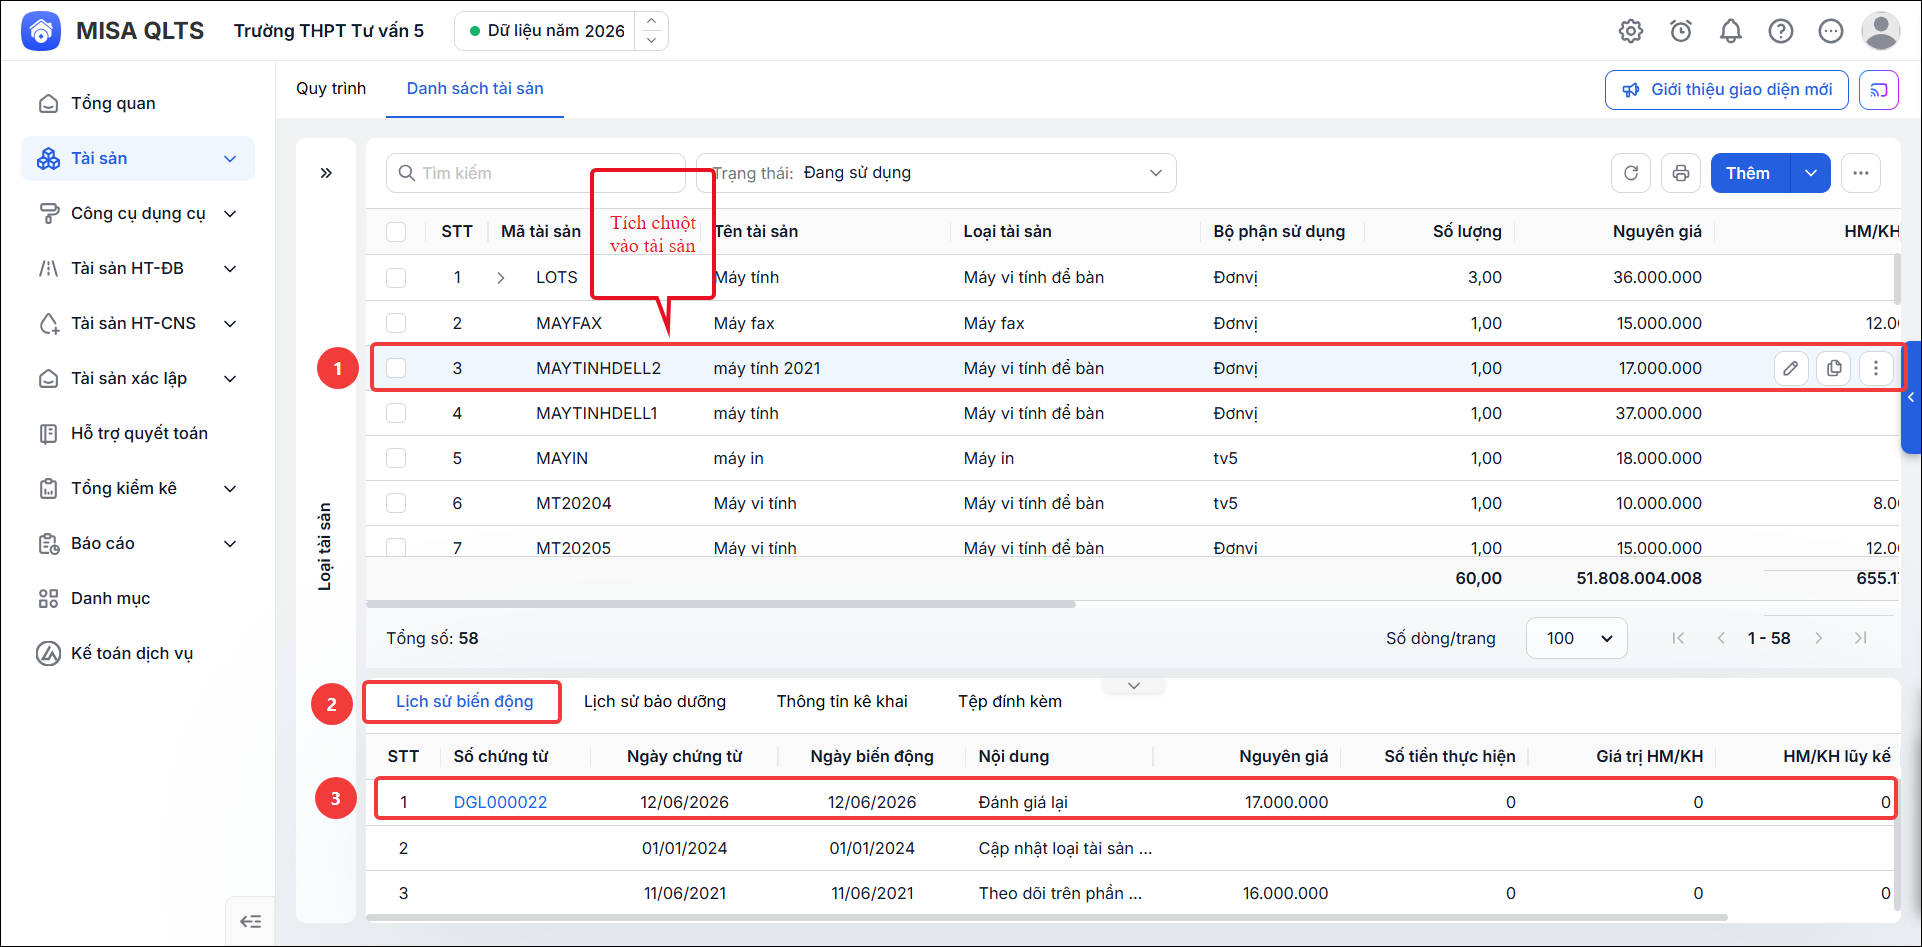Duplicate asset MAYTINHDELL2 with copy icon

click(x=1834, y=368)
